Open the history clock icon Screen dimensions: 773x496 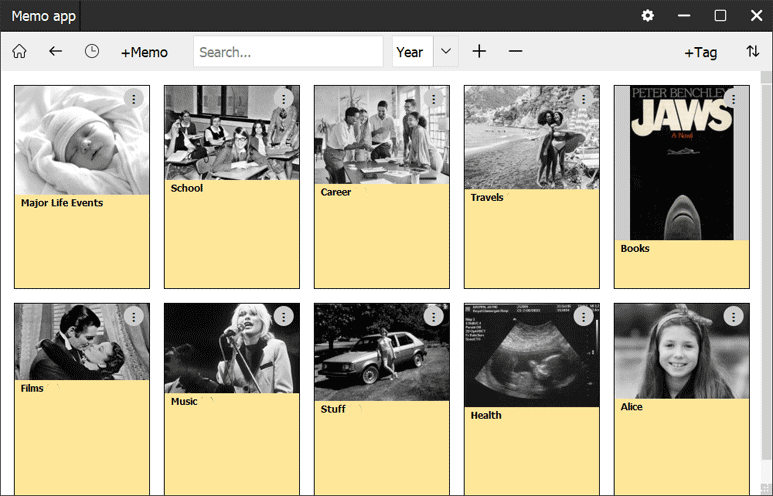[92, 52]
